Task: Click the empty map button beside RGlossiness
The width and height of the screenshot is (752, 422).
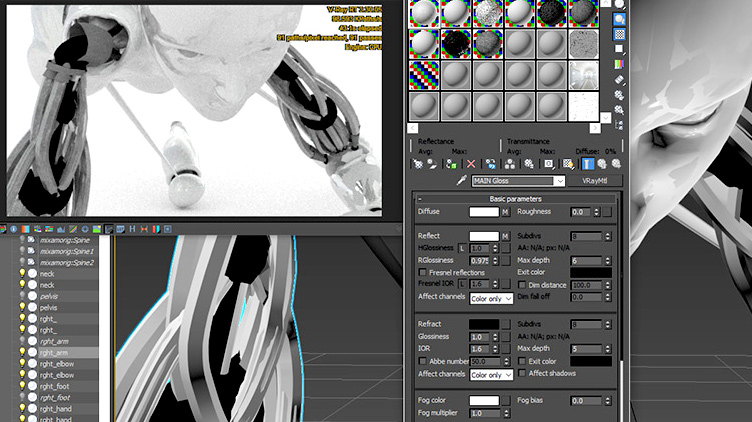Action: coord(505,260)
